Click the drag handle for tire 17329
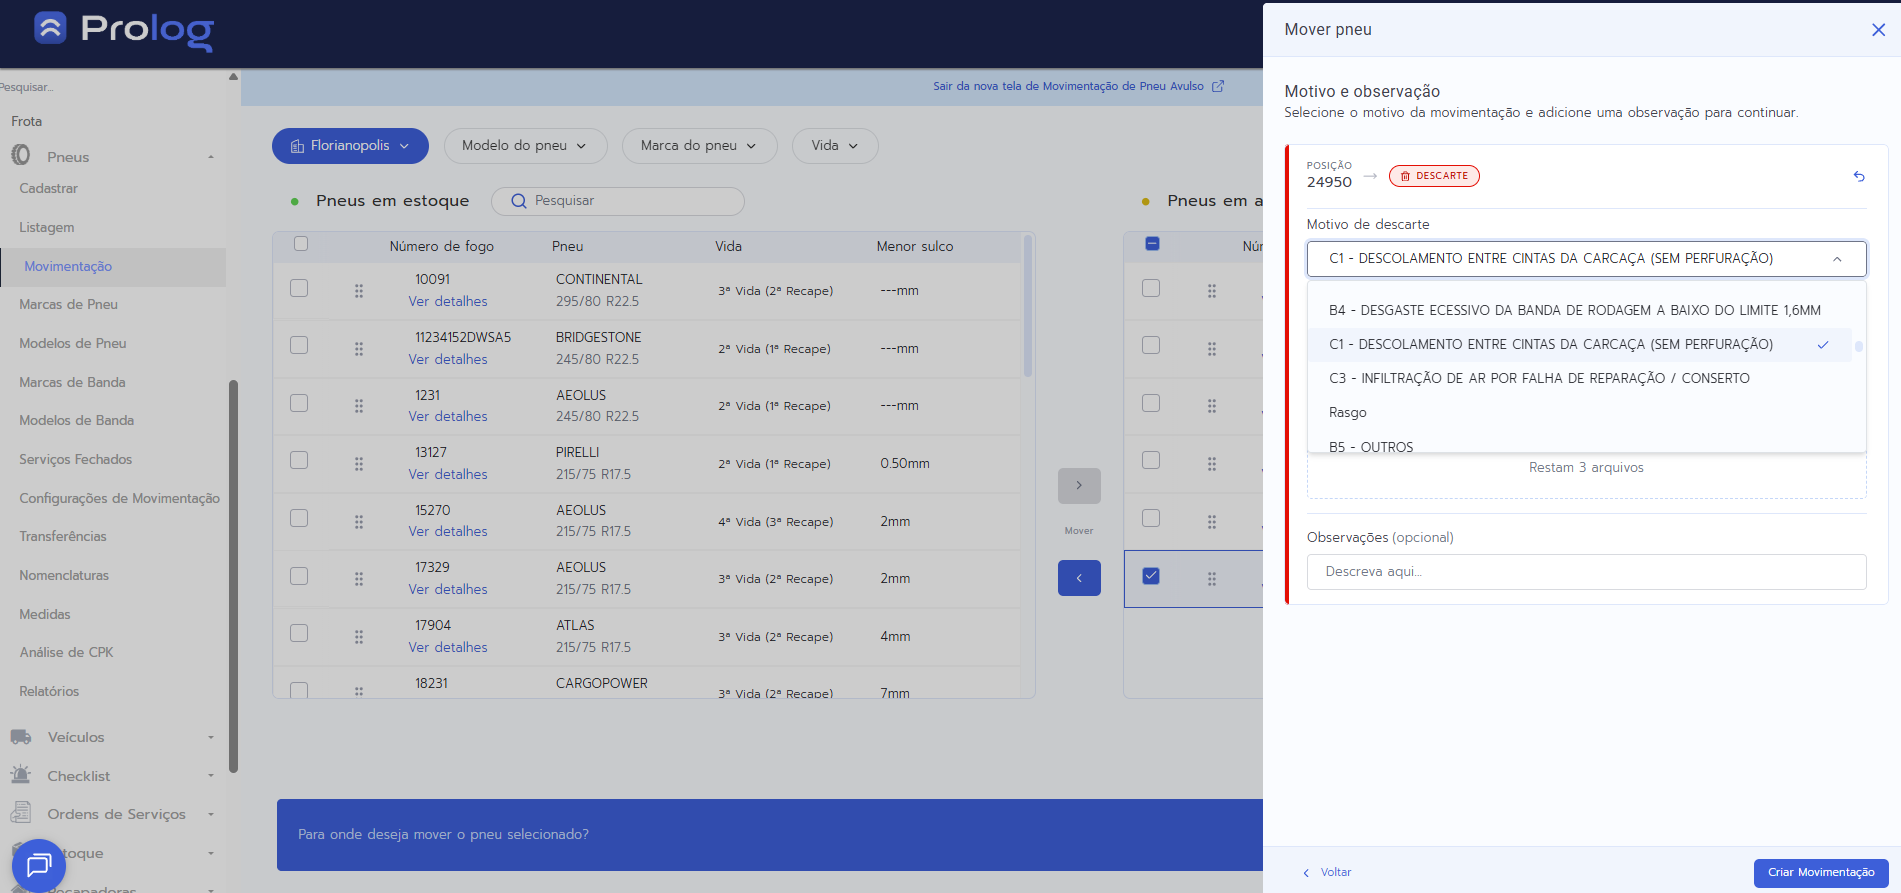 tap(358, 579)
